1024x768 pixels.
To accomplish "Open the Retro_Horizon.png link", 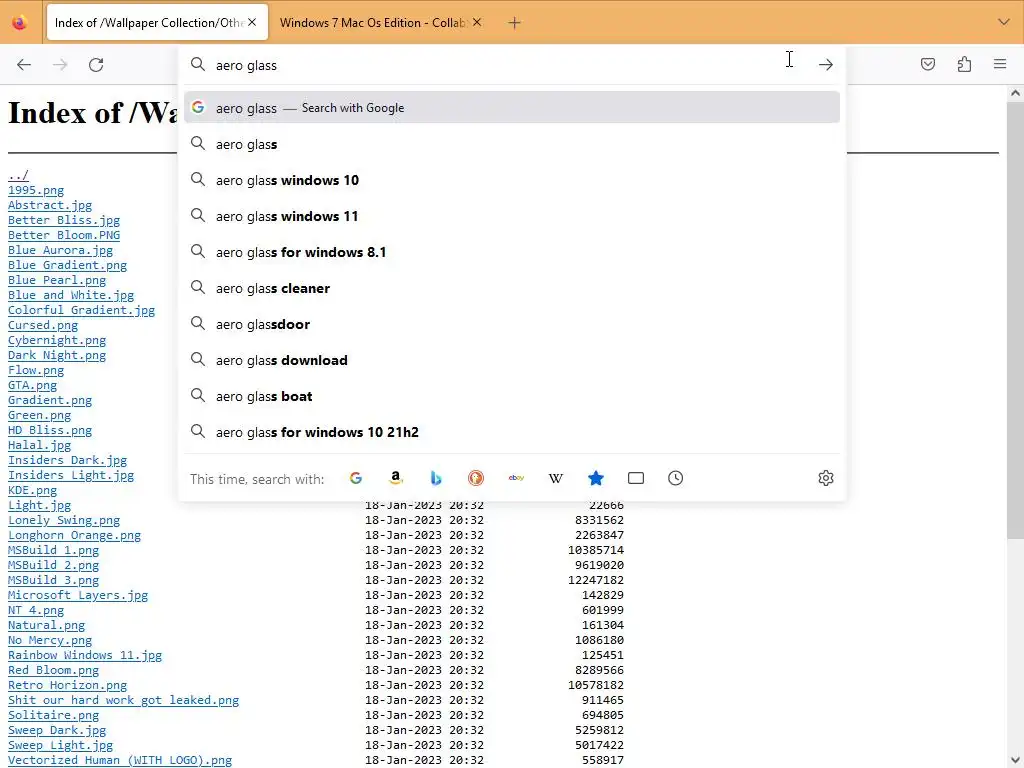I will (67, 685).
